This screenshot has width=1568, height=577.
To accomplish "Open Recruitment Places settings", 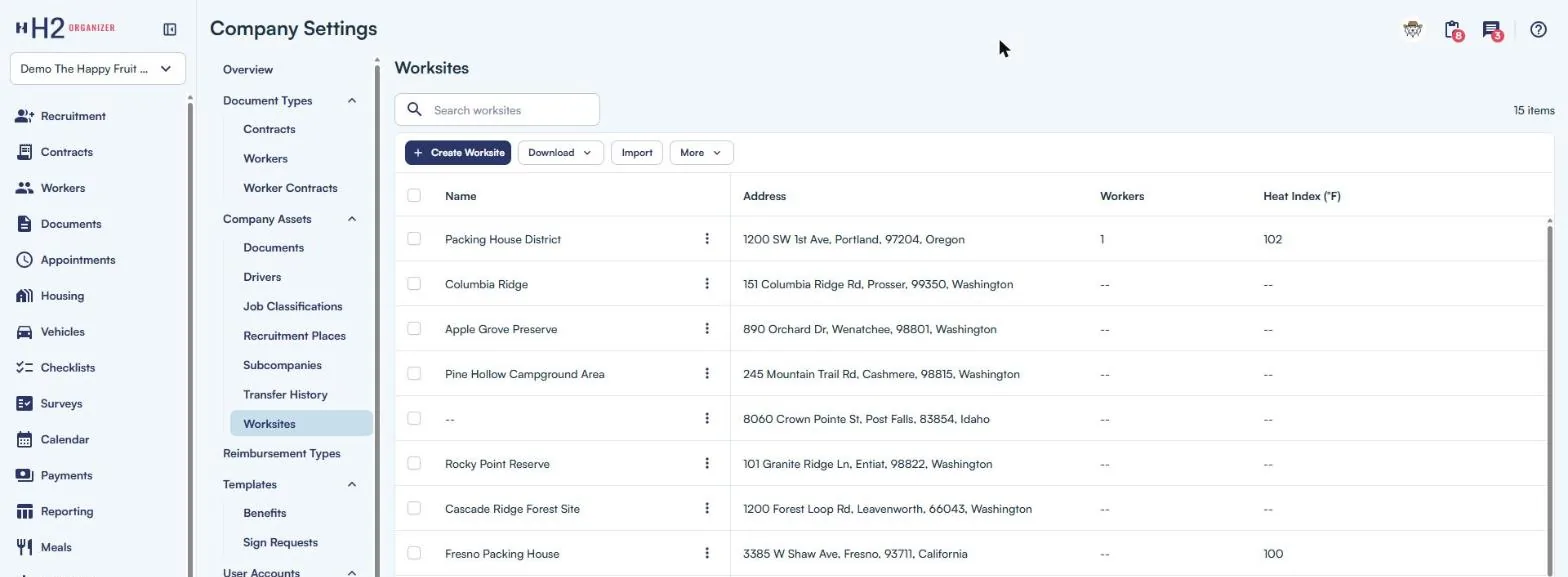I will click(x=293, y=336).
